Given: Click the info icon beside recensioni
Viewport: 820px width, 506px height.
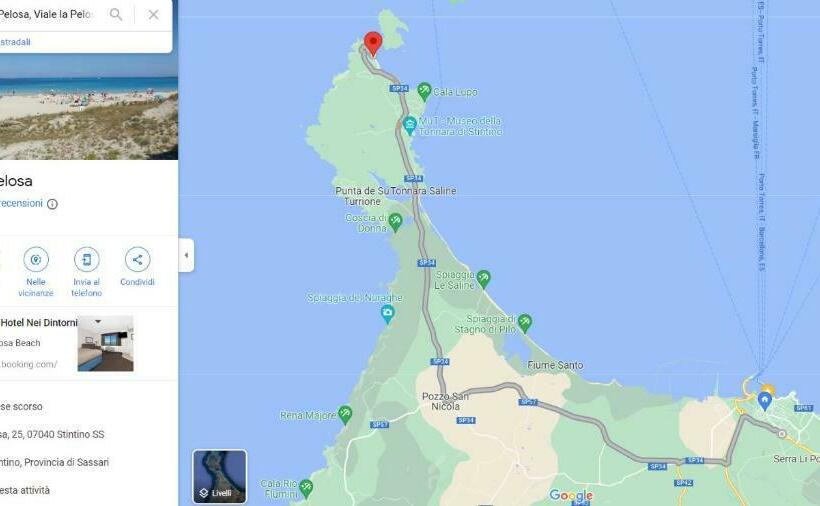Looking at the screenshot, I should click(52, 204).
